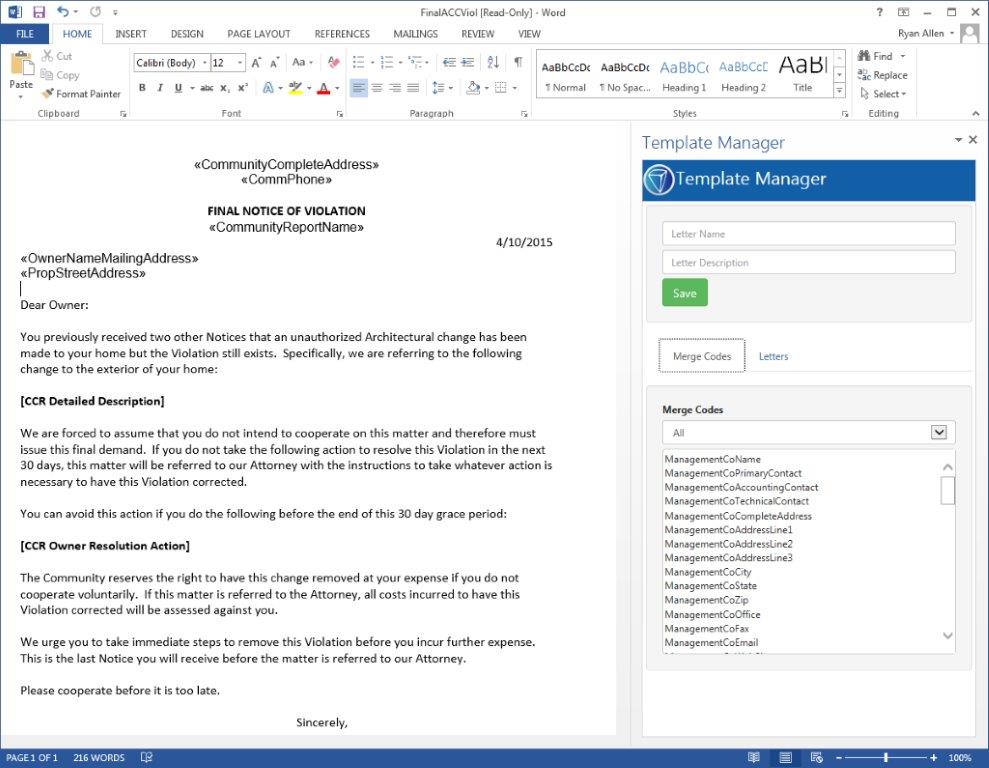
Task: Show paragraph marks with the pilcrow icon
Action: [x=518, y=62]
